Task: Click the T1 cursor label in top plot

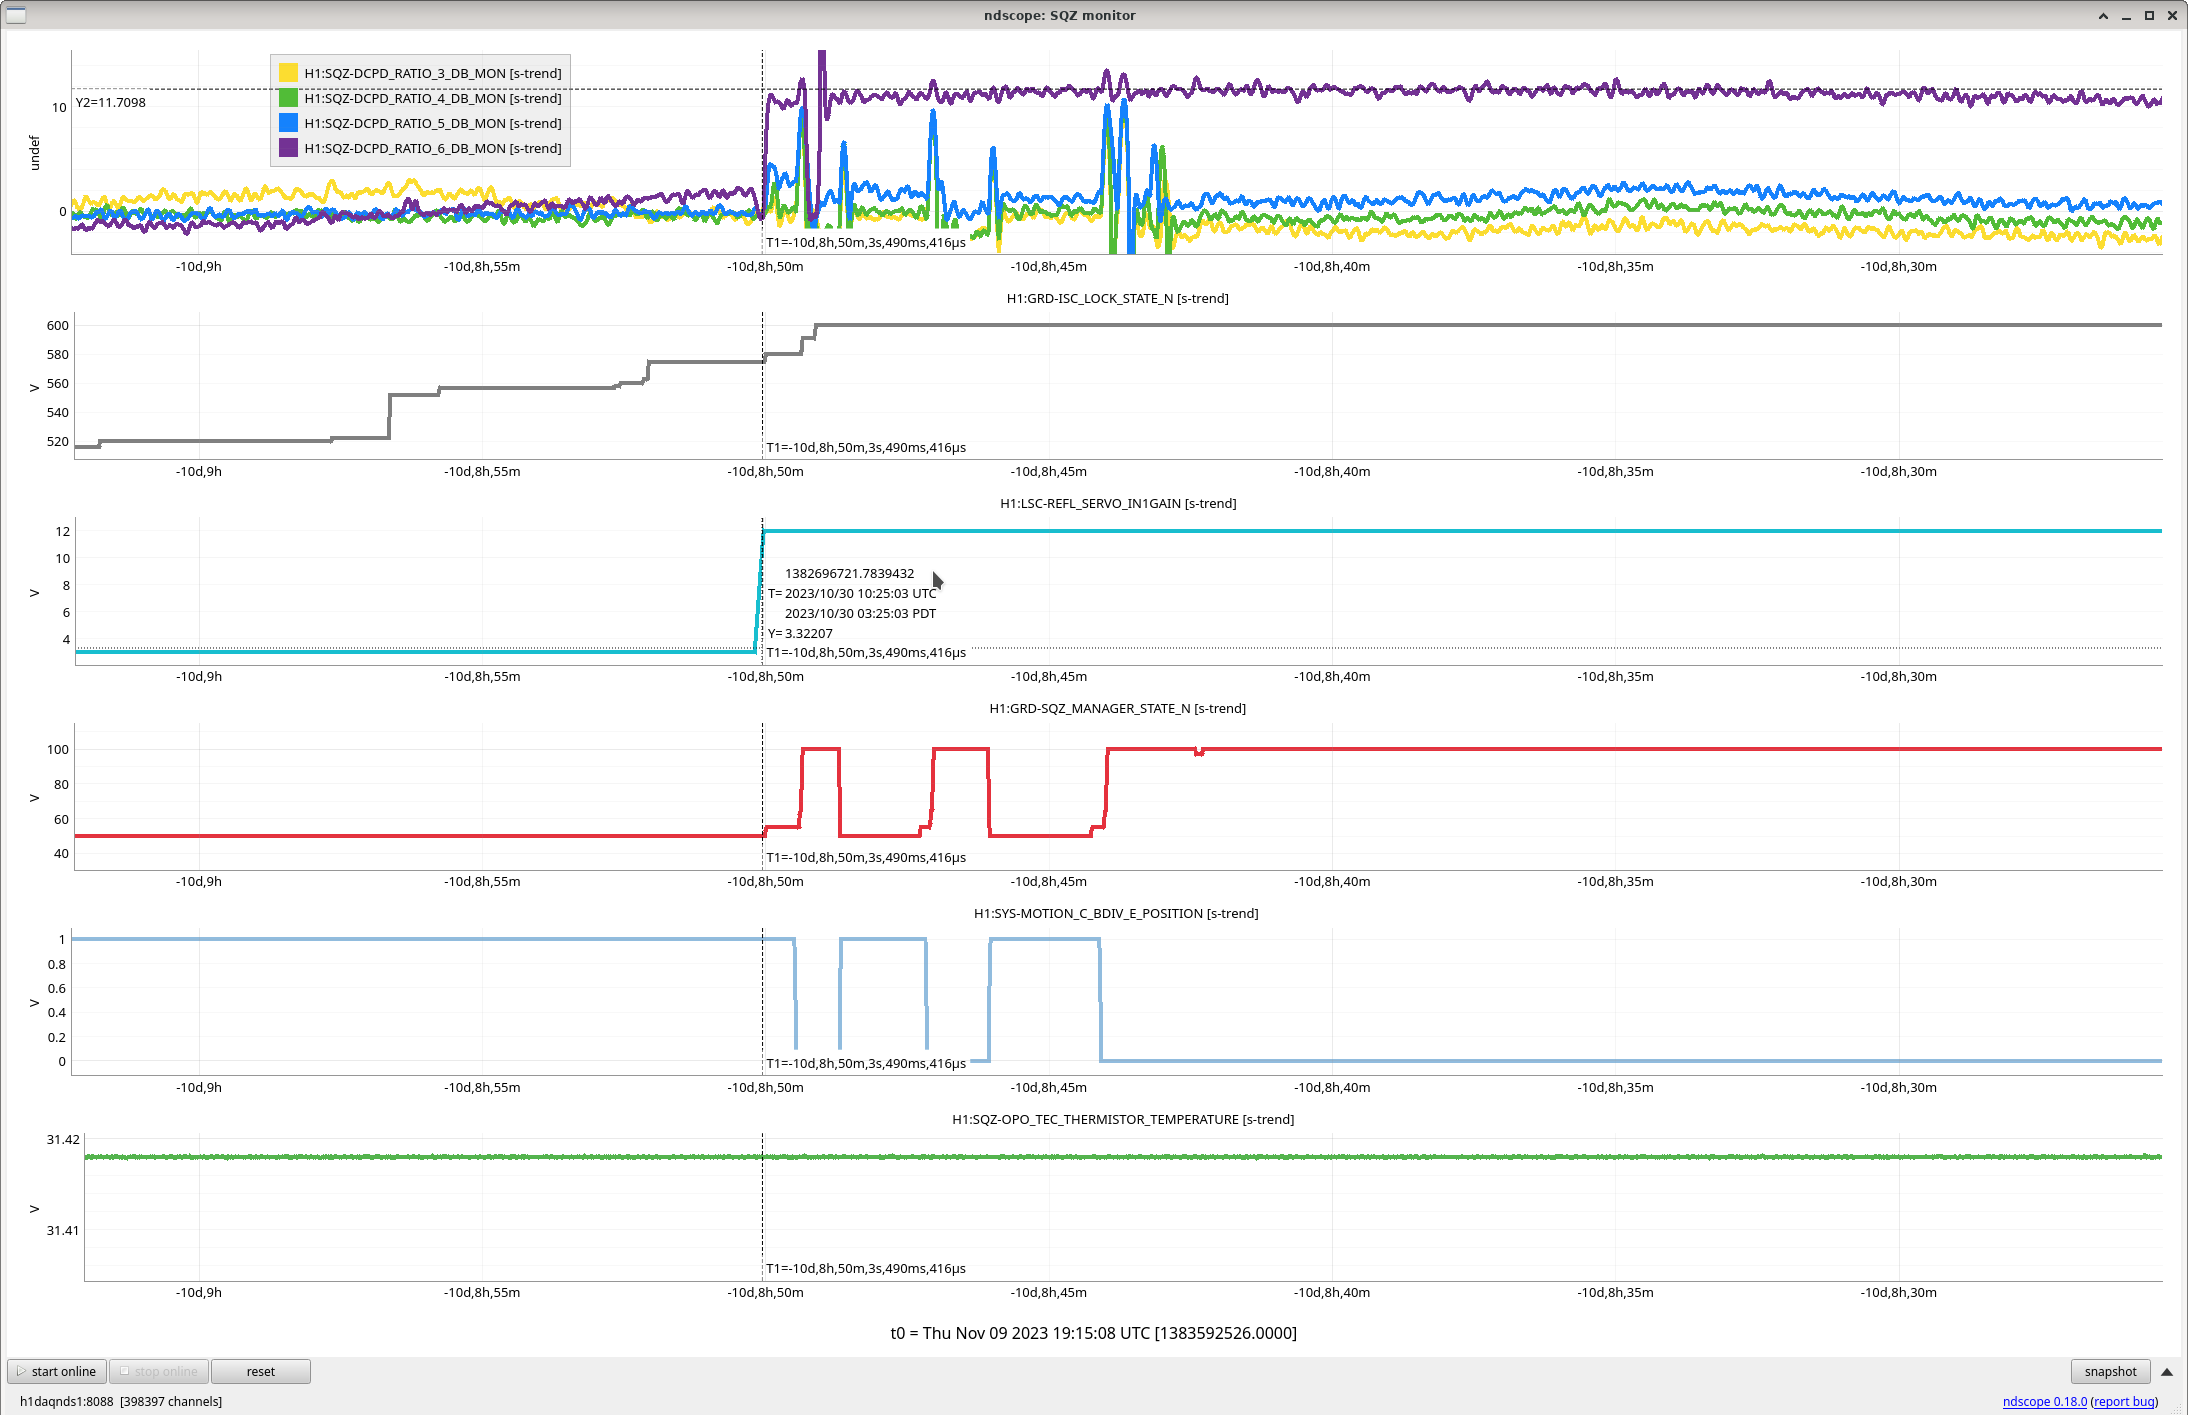Action: pos(865,242)
